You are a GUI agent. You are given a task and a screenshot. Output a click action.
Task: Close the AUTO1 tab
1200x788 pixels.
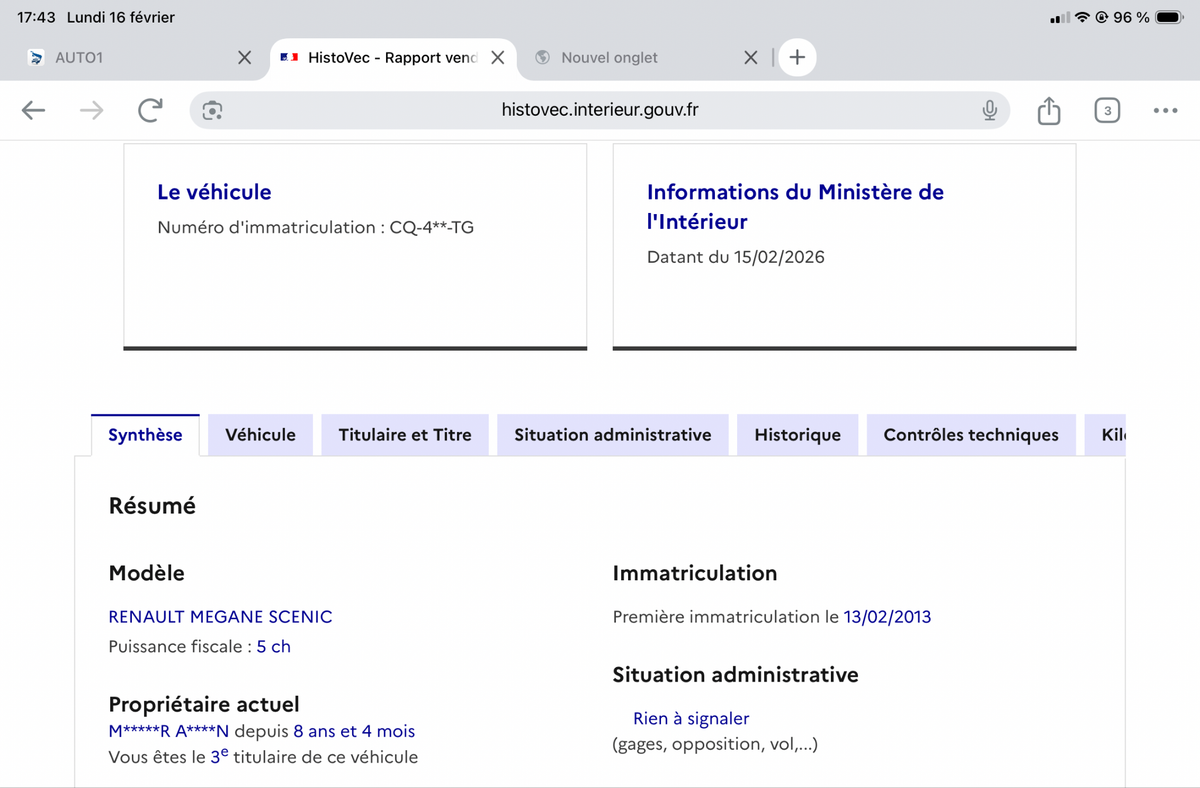244,58
